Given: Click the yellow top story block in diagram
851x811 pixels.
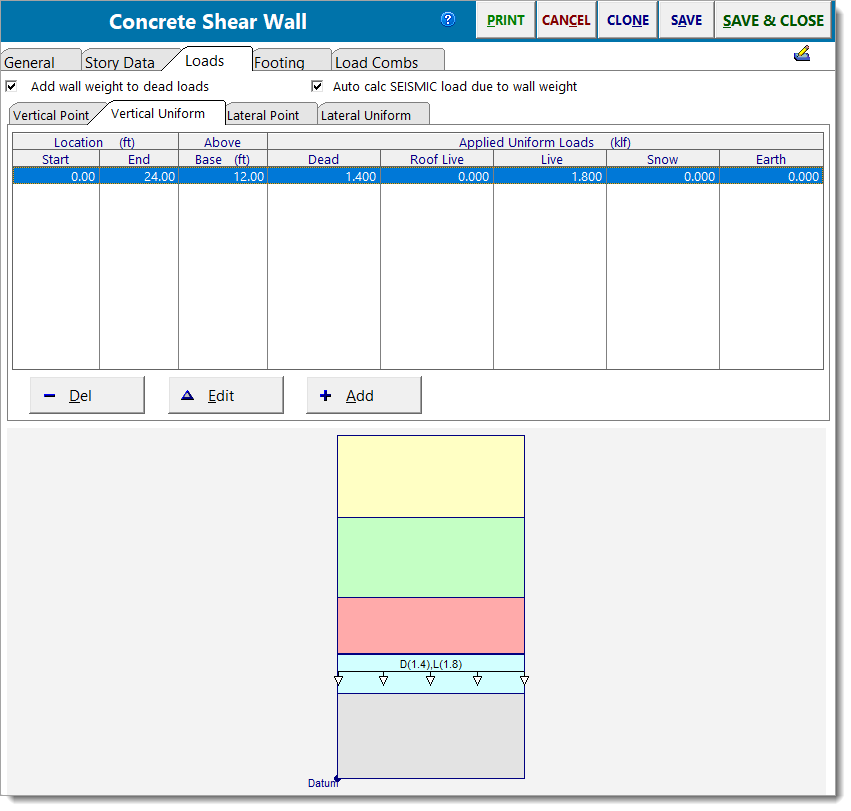Looking at the screenshot, I should (x=430, y=475).
